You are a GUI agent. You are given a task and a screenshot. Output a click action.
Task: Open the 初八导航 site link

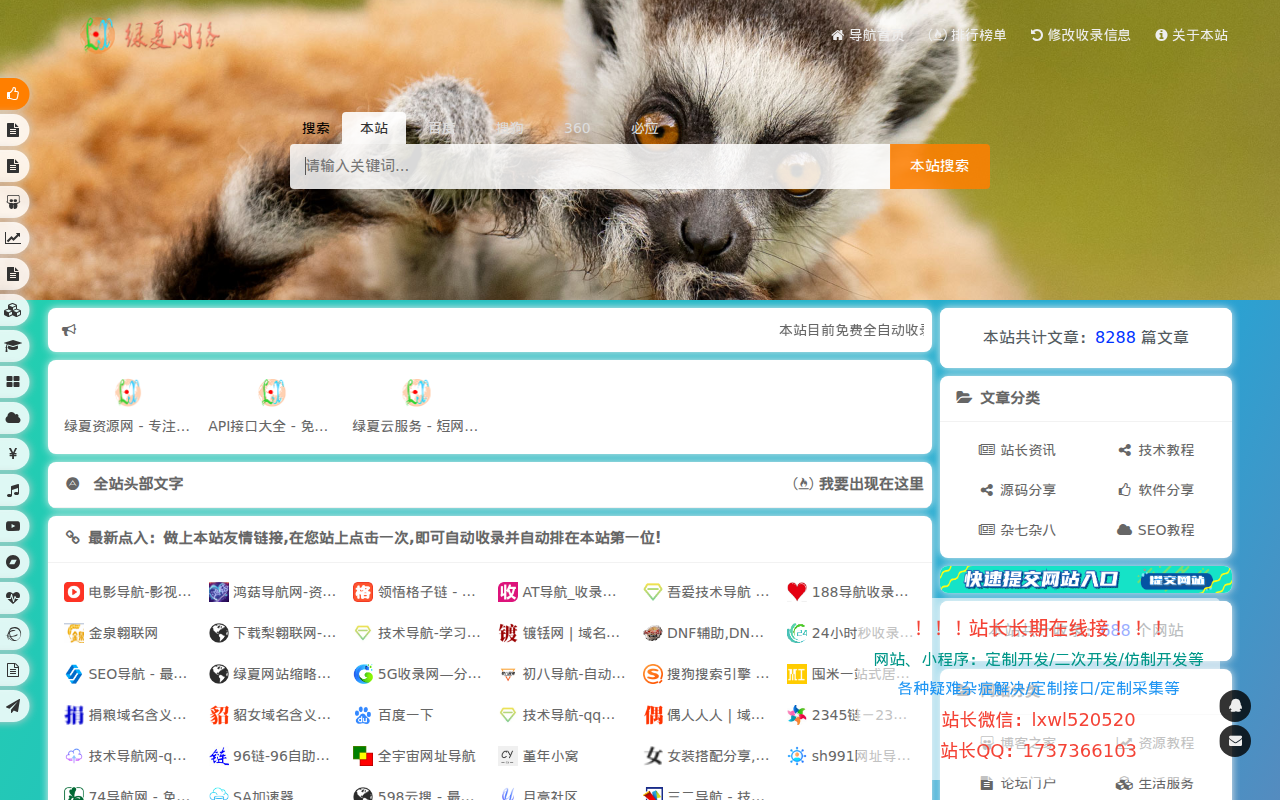[x=562, y=674]
